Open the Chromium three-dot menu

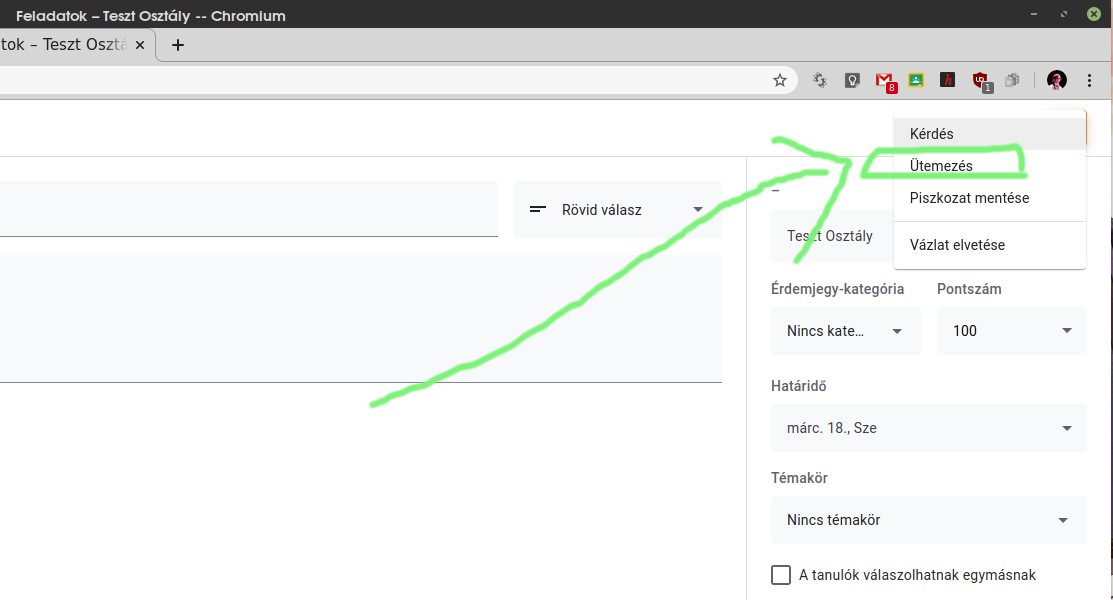point(1090,80)
